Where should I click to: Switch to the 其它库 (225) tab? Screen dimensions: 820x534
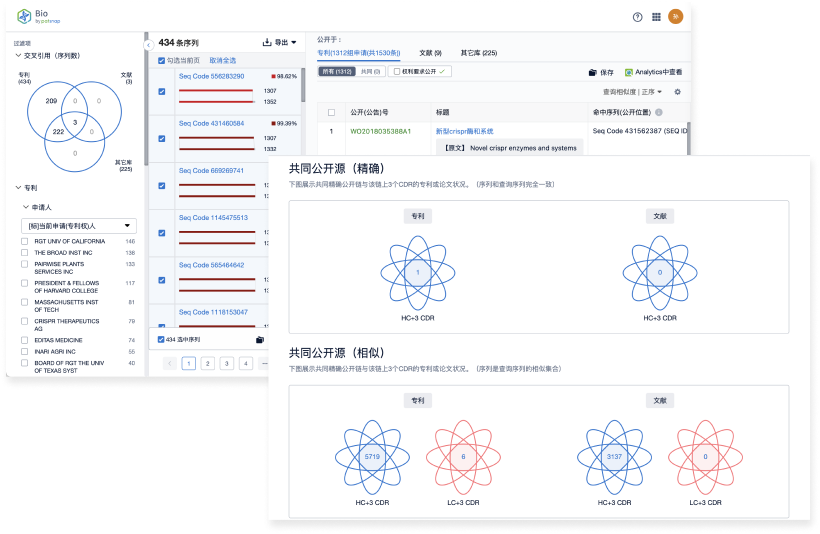(x=477, y=52)
